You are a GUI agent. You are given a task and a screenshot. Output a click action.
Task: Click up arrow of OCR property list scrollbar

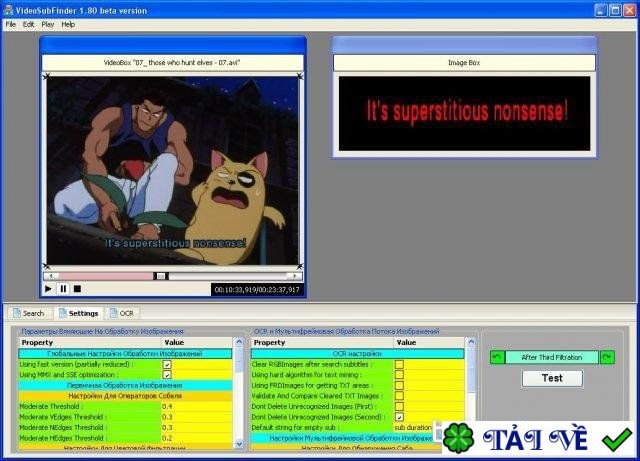471,342
